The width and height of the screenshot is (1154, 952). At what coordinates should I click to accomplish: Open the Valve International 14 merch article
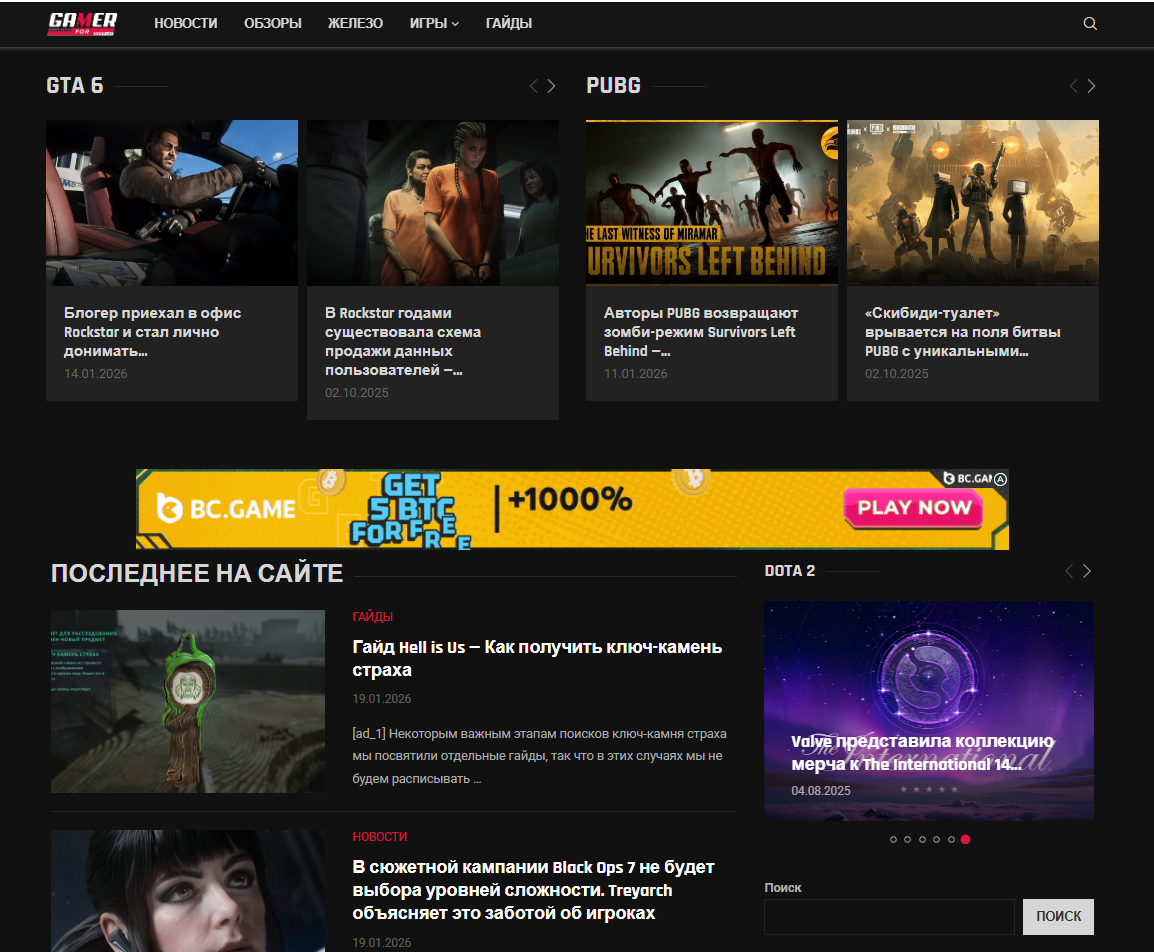click(922, 753)
